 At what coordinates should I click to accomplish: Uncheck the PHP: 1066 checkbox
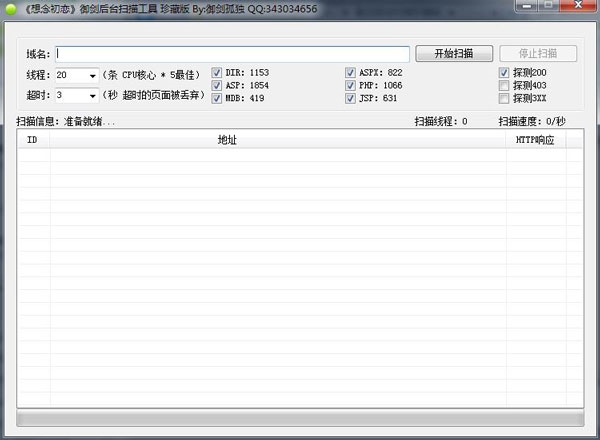pyautogui.click(x=350, y=85)
